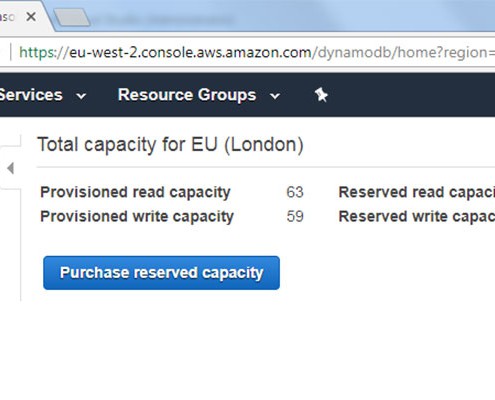Click the Provisioned read capacity label
Image resolution: width=495 pixels, height=400 pixels.
(135, 192)
